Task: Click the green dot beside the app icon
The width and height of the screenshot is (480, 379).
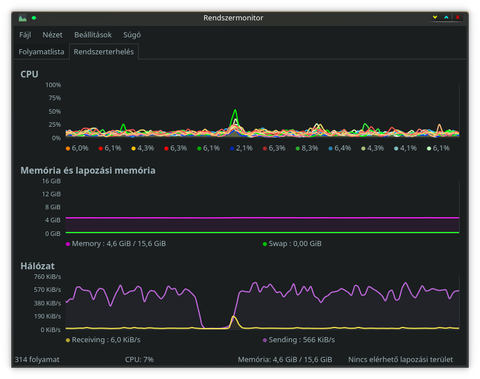Action: pyautogui.click(x=34, y=18)
